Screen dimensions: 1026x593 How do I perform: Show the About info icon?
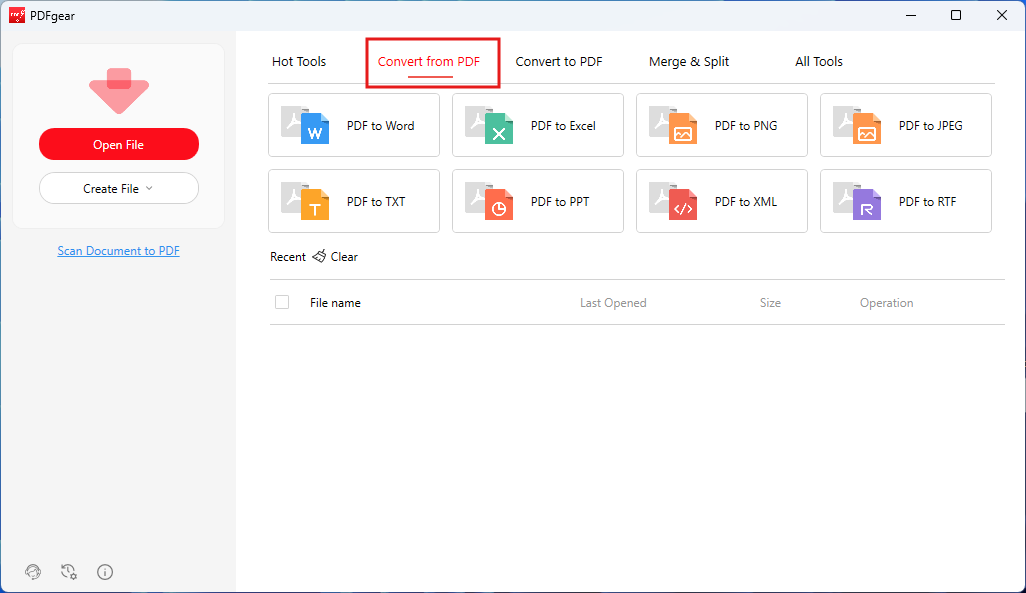coord(105,572)
